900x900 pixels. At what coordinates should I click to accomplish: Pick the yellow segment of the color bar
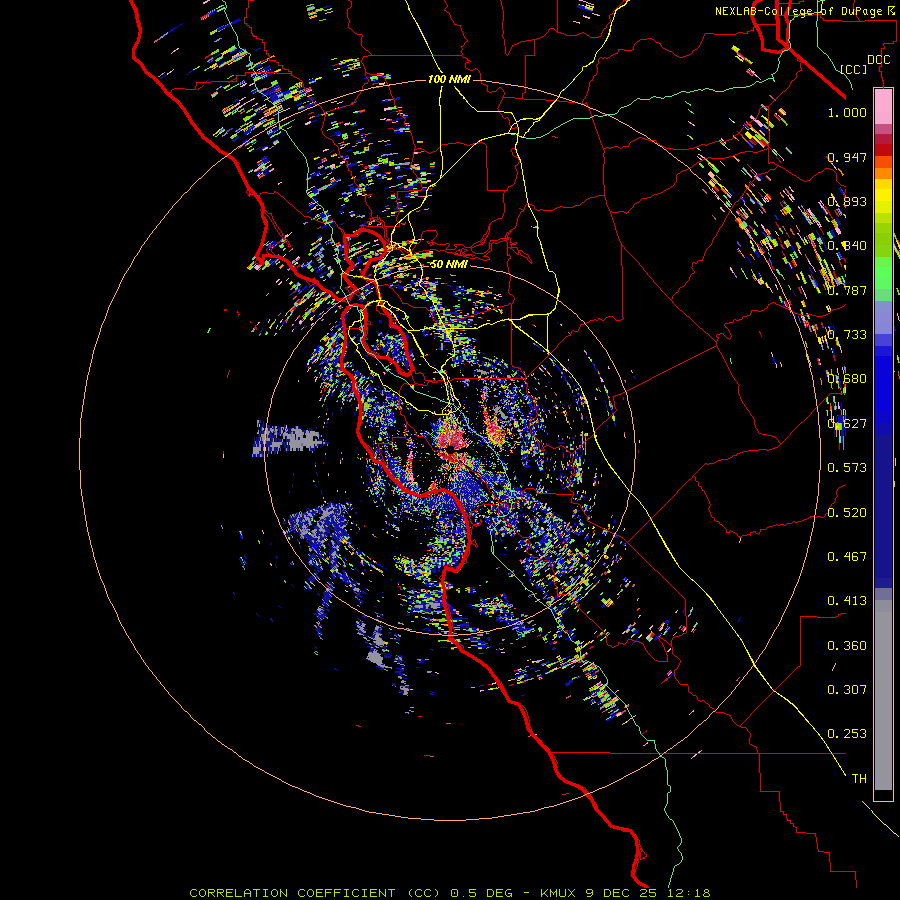[x=883, y=196]
